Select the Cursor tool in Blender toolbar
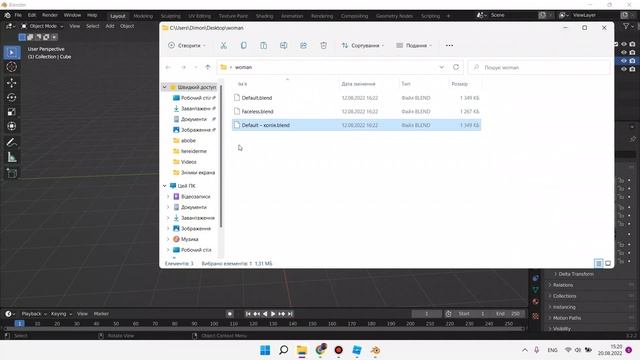The height and width of the screenshot is (360, 640). (11, 67)
